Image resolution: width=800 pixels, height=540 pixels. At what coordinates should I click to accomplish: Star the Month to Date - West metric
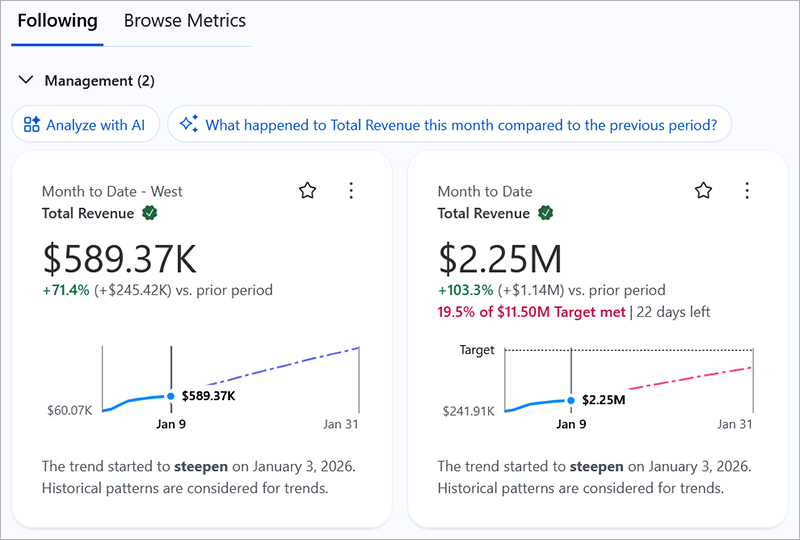coord(307,191)
